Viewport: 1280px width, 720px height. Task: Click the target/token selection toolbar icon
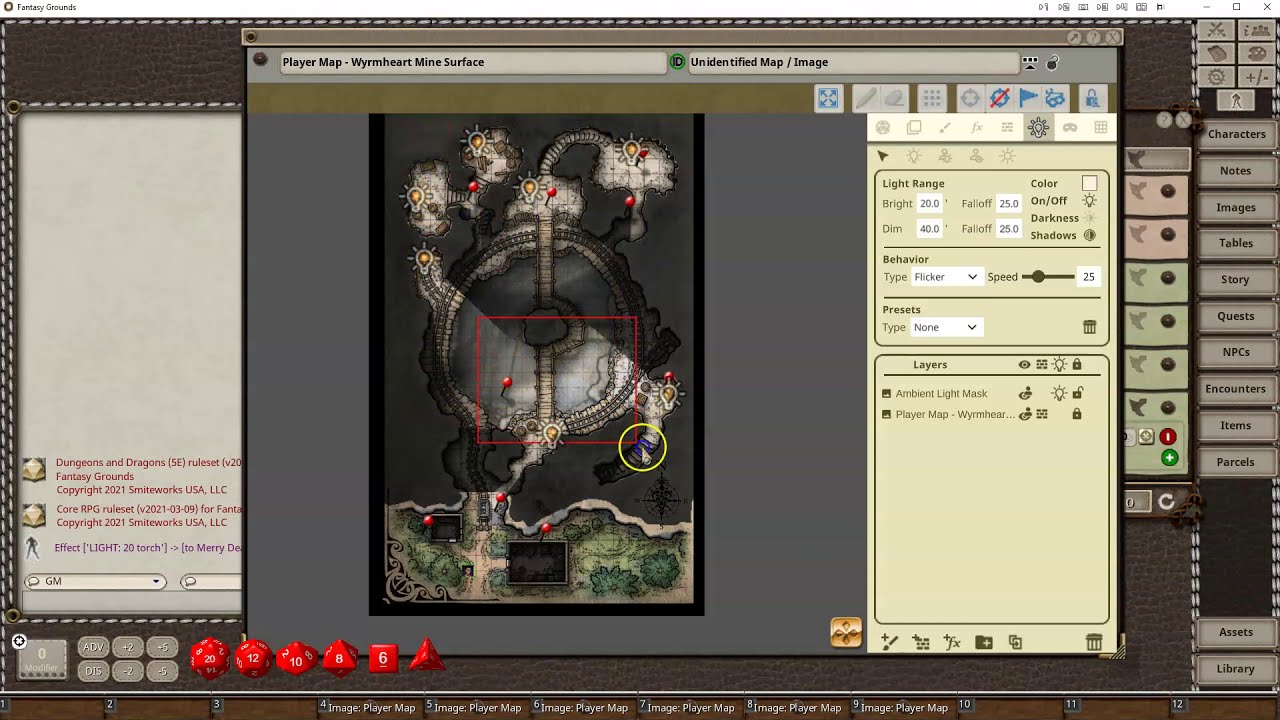point(970,98)
